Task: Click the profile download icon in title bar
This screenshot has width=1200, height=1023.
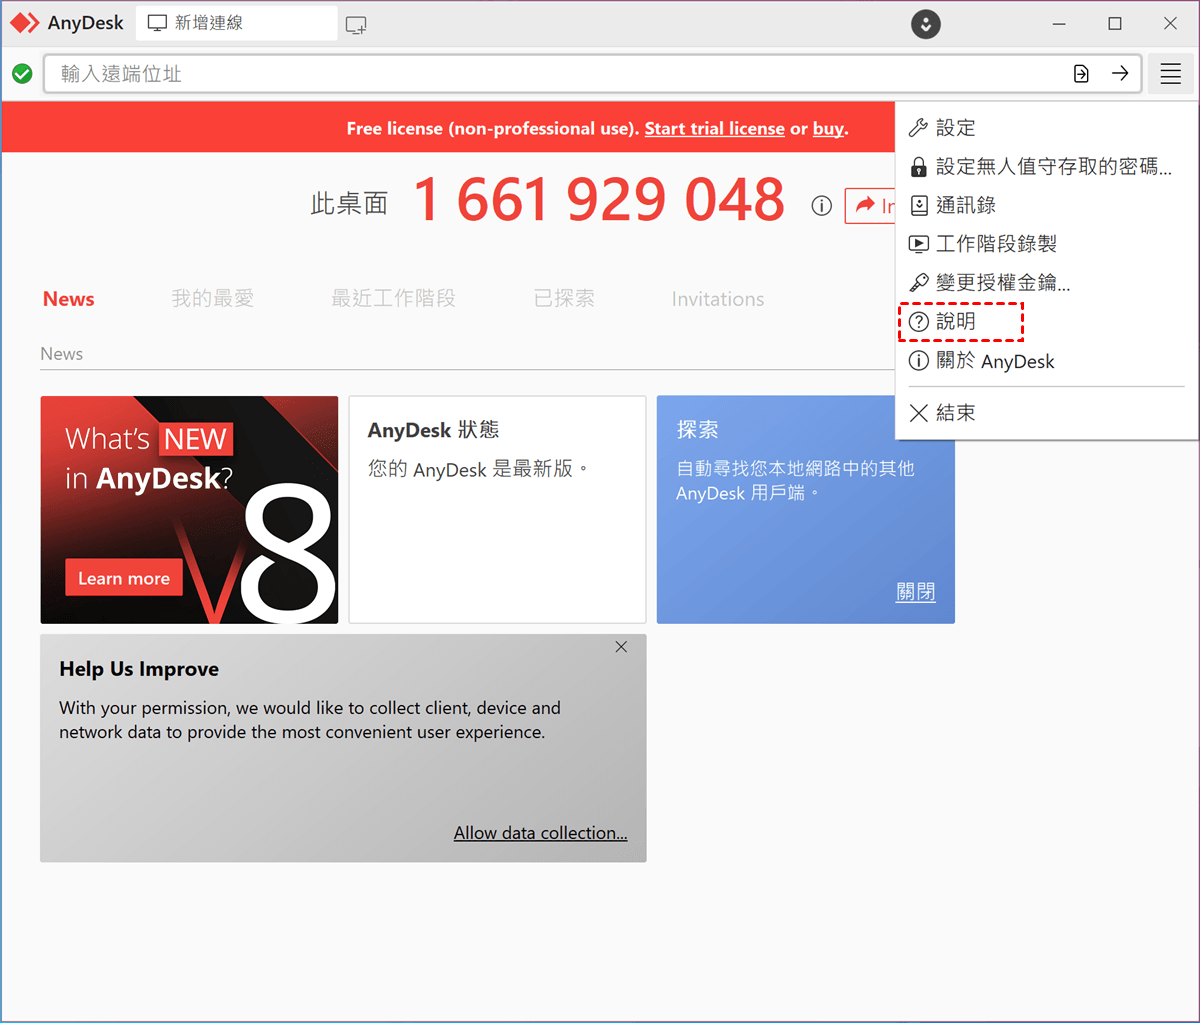Action: click(926, 24)
